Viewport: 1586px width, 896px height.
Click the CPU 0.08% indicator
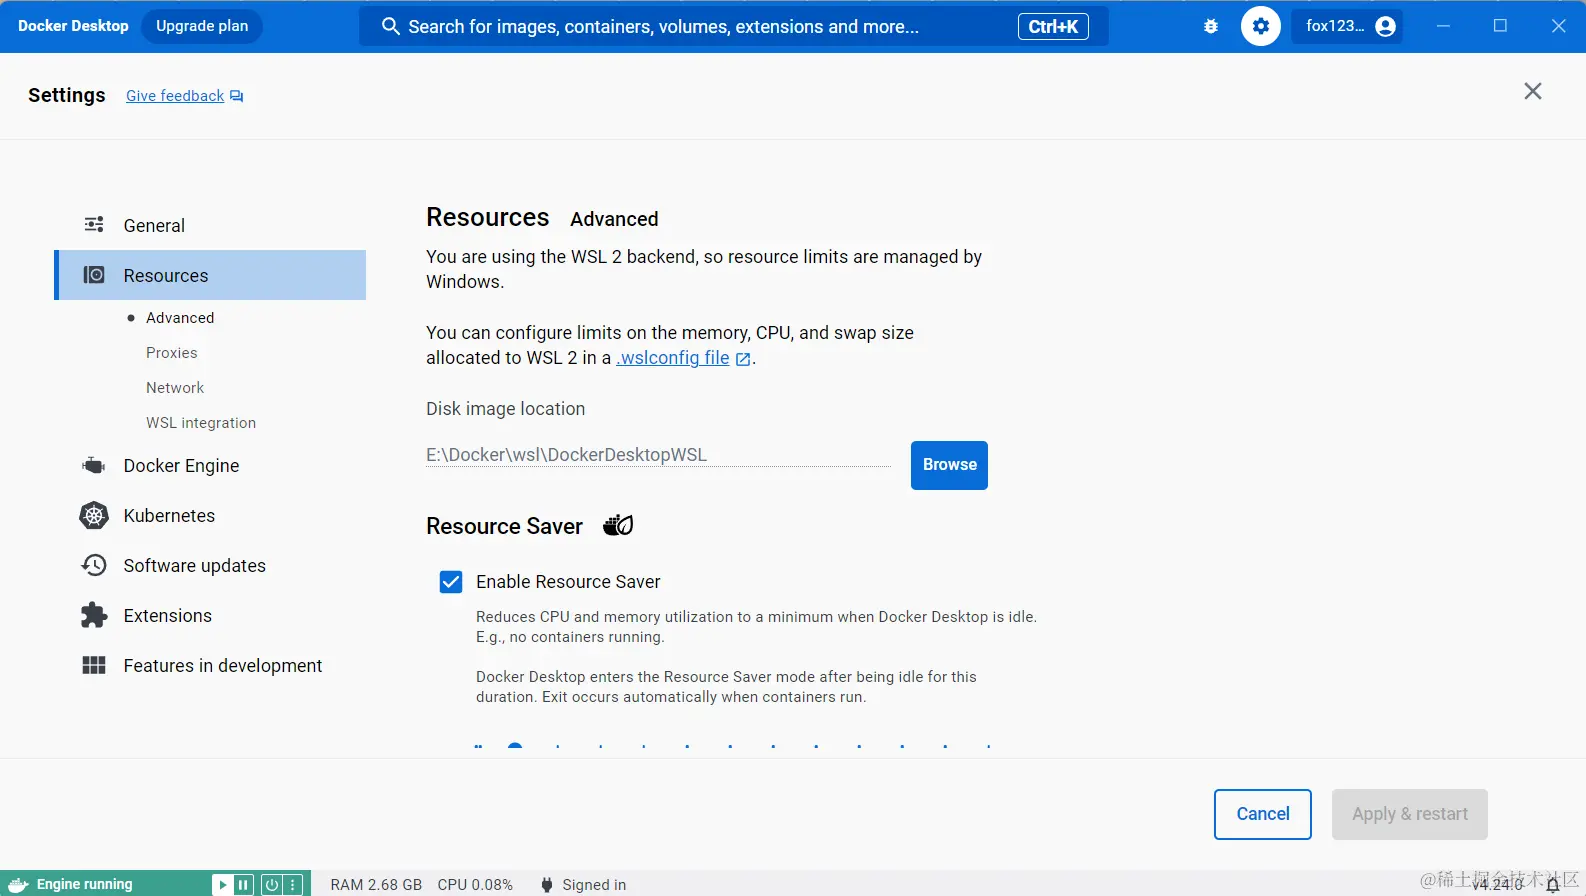tap(475, 885)
